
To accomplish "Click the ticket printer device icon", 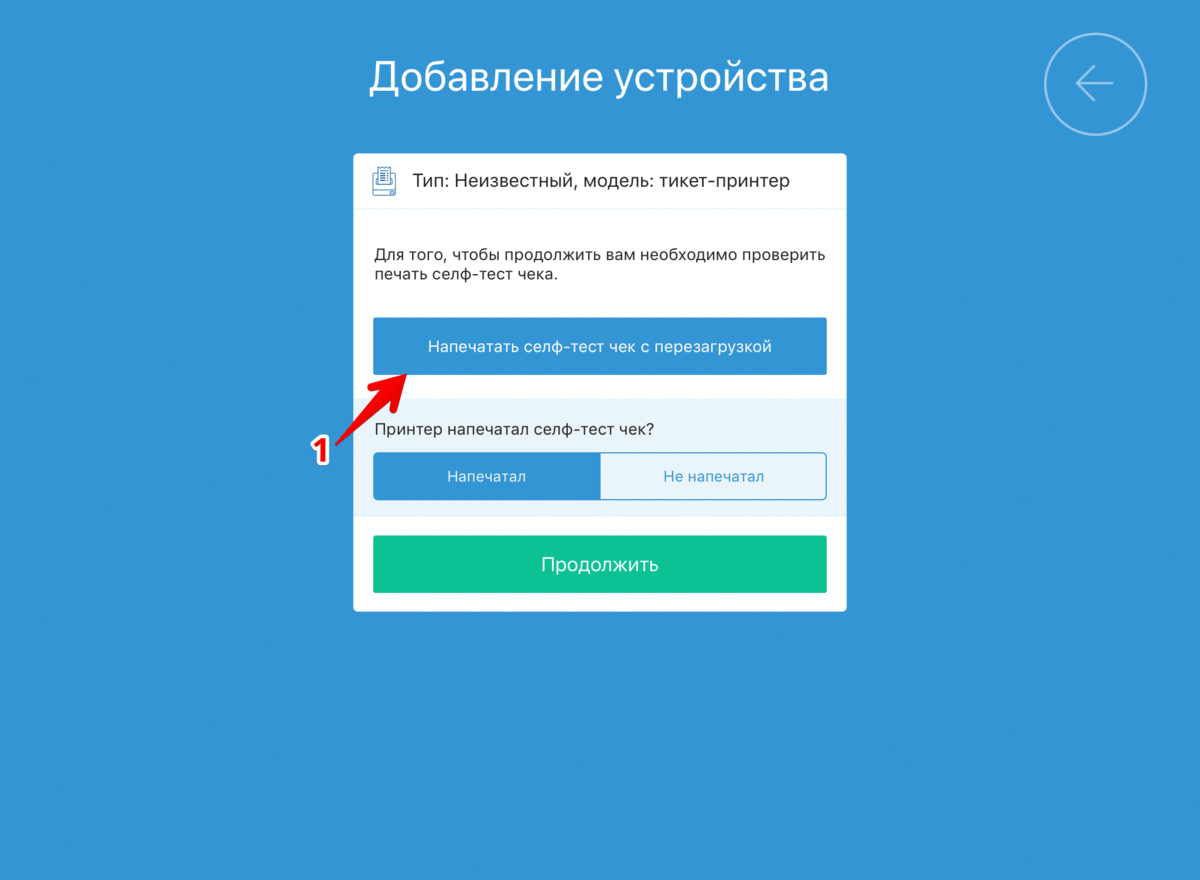I will tap(384, 181).
